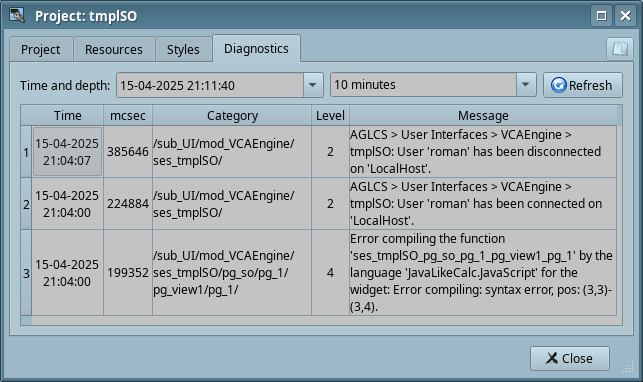Select the syntax error message cell
Viewport: 643px width, 382px height.
[483, 273]
